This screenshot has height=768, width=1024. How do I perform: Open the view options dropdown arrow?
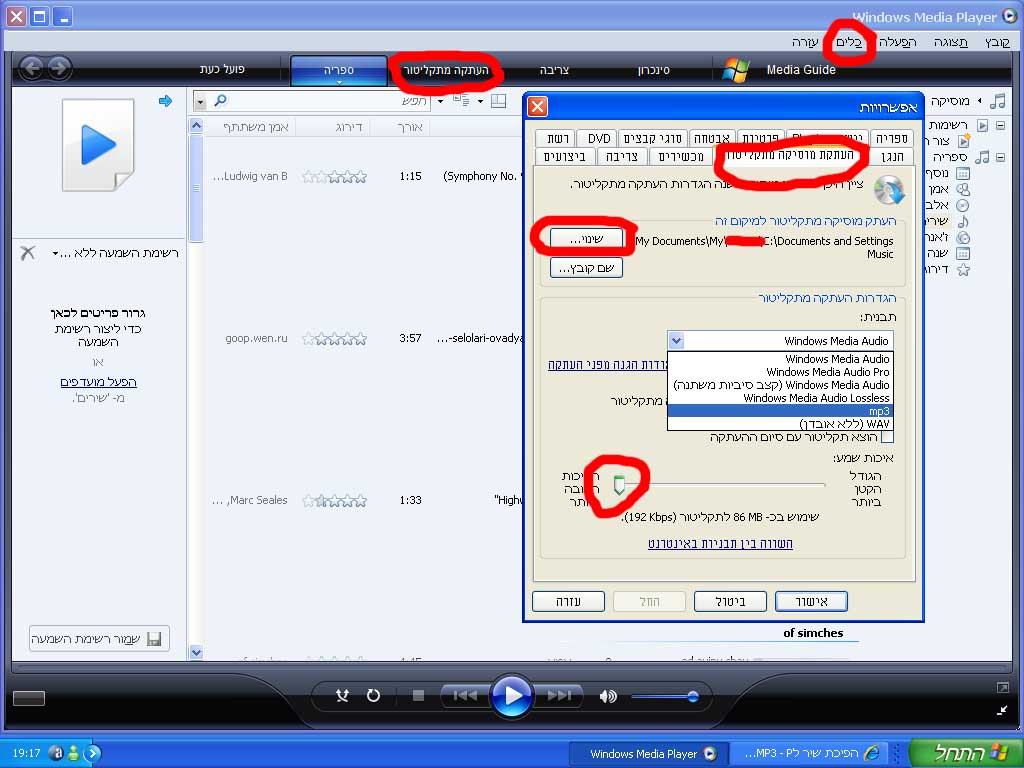tap(480, 101)
